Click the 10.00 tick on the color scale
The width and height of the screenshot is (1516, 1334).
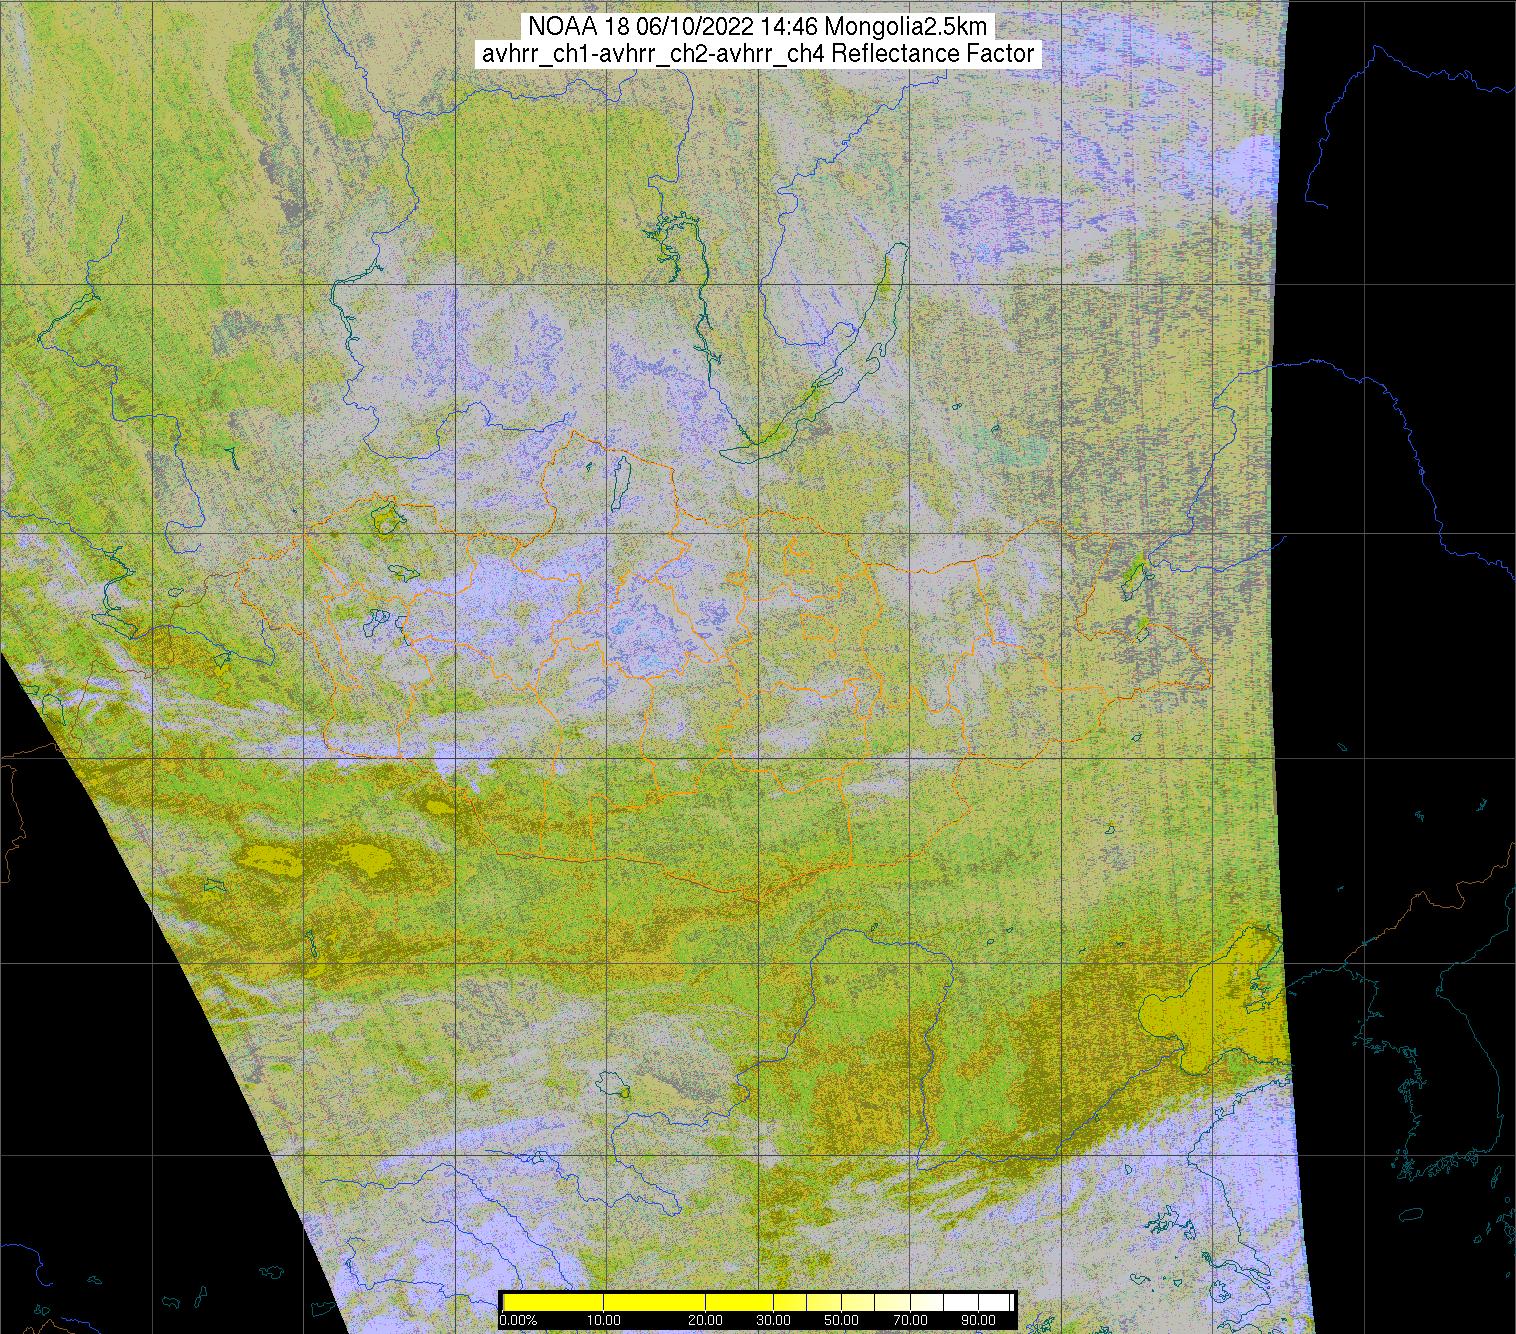603,1320
